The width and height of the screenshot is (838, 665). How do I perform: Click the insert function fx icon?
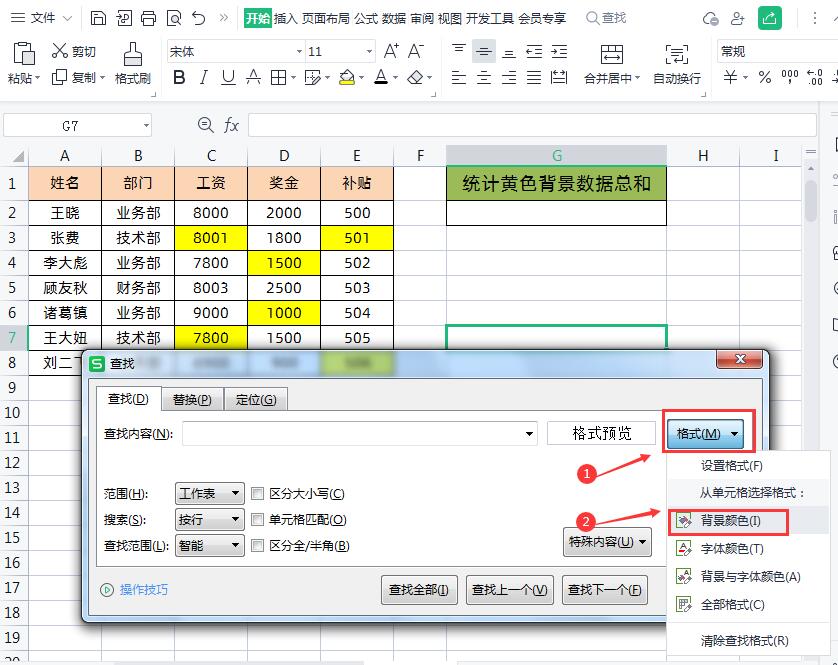[x=231, y=125]
